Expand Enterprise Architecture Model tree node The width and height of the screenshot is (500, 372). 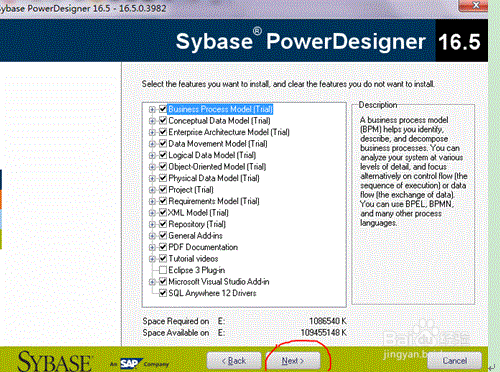152,132
